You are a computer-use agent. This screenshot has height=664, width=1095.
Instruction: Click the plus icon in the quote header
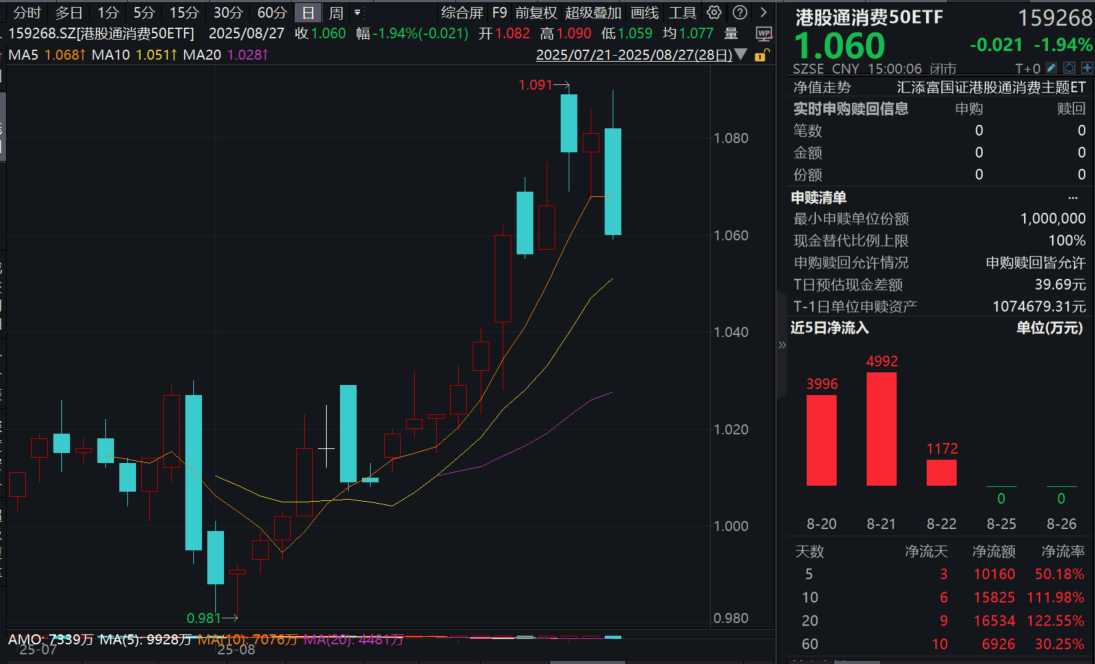pyautogui.click(x=1087, y=67)
